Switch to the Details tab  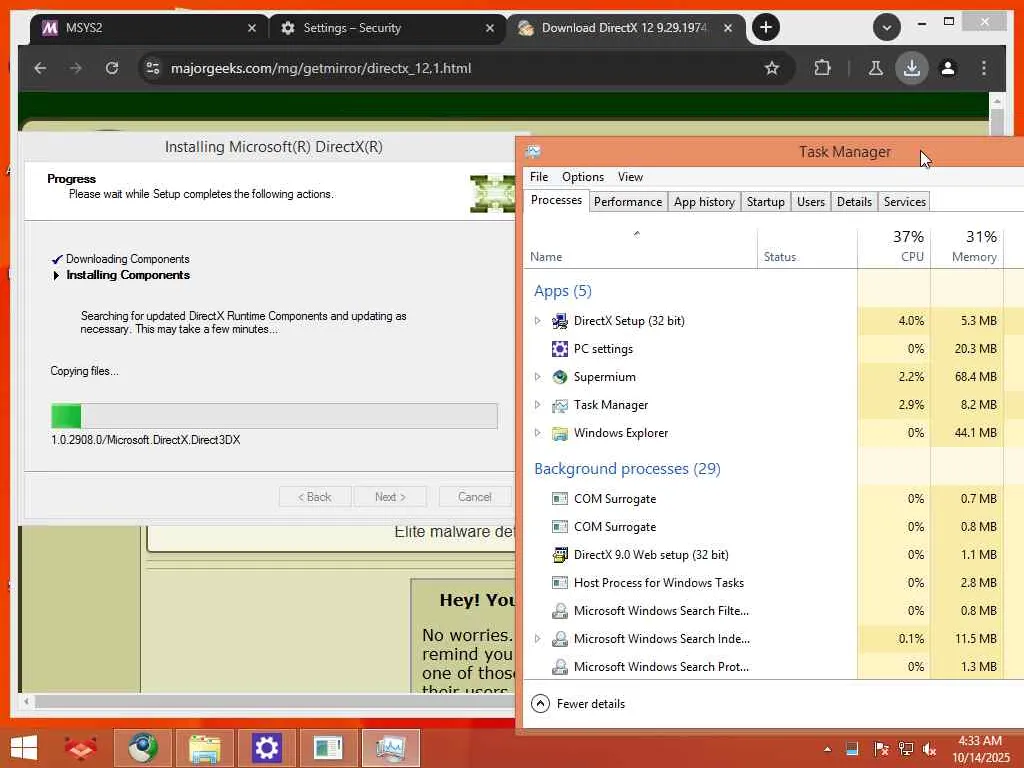[854, 202]
